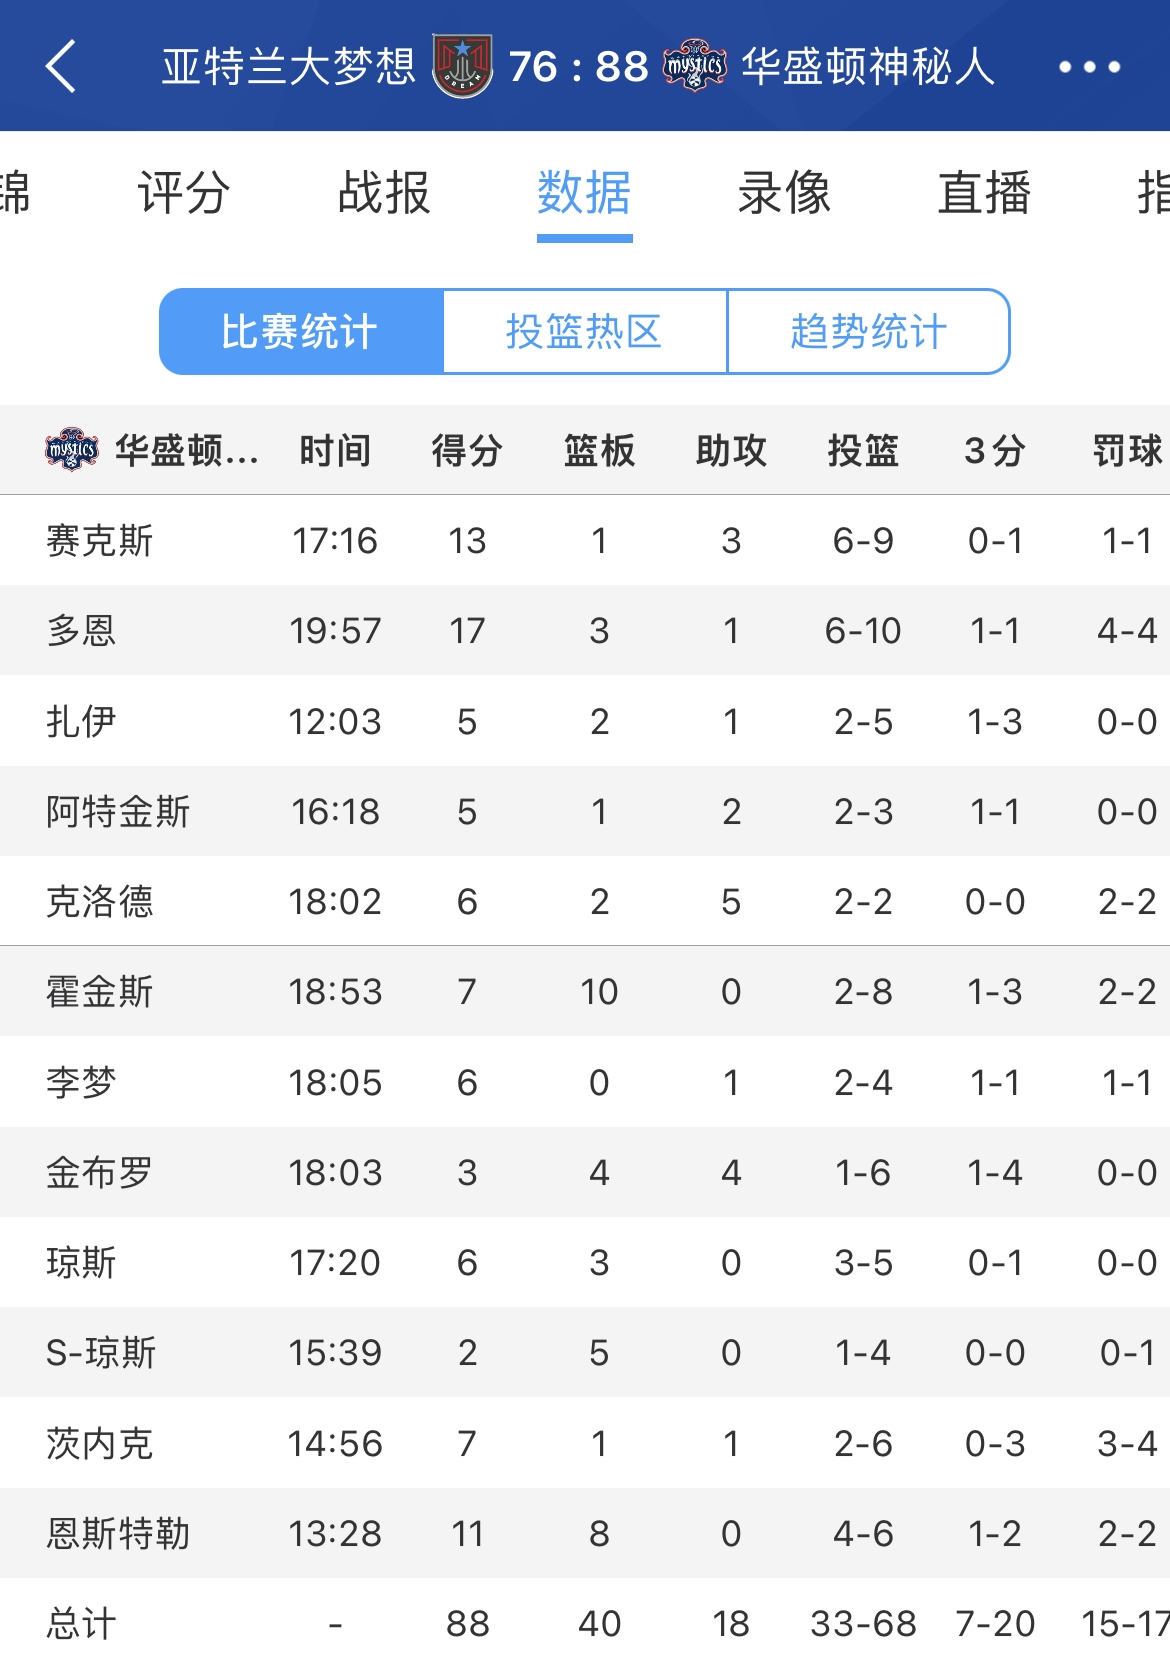Select the 数据 tab
This screenshot has width=1170, height=1663.
pos(584,192)
